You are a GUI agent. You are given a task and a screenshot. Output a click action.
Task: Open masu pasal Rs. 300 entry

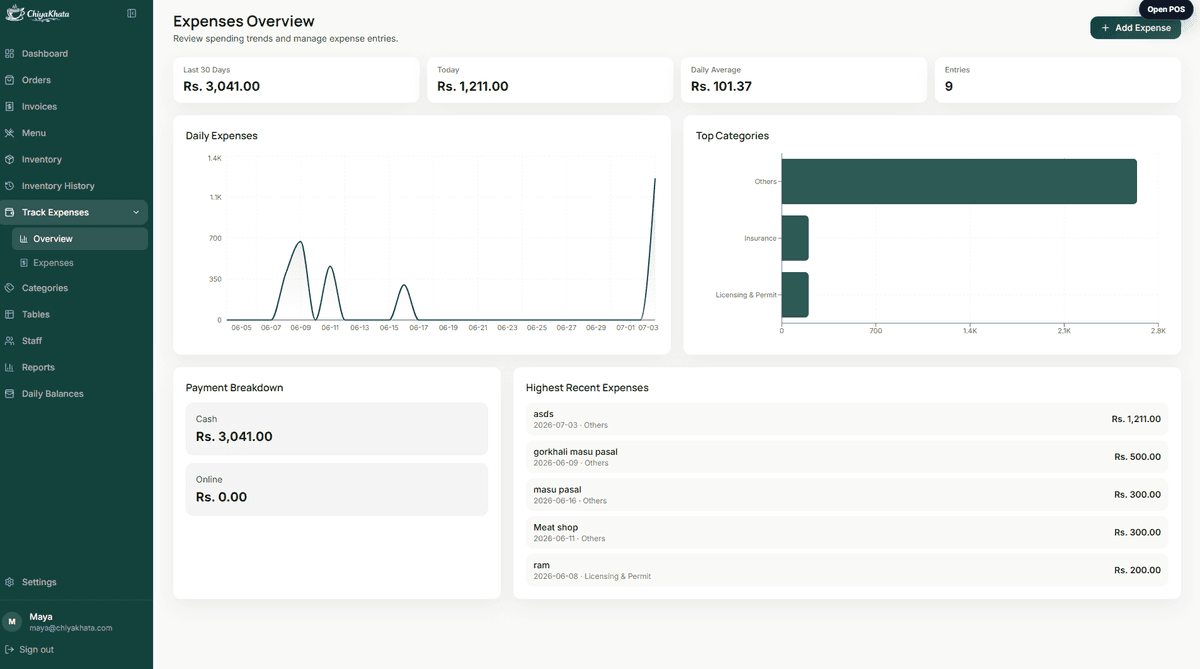pos(847,495)
